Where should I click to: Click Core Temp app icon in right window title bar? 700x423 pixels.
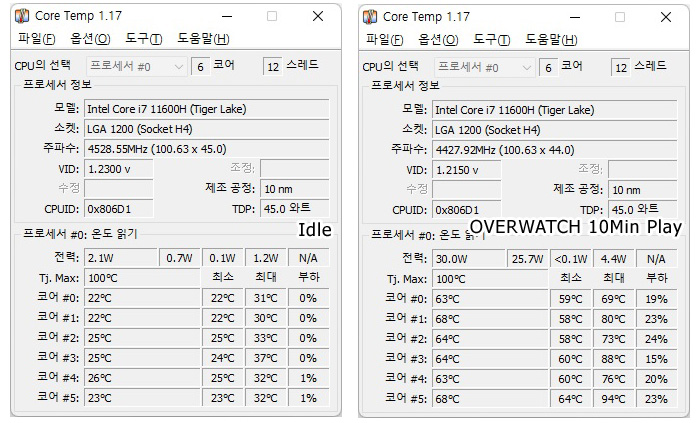(x=370, y=17)
